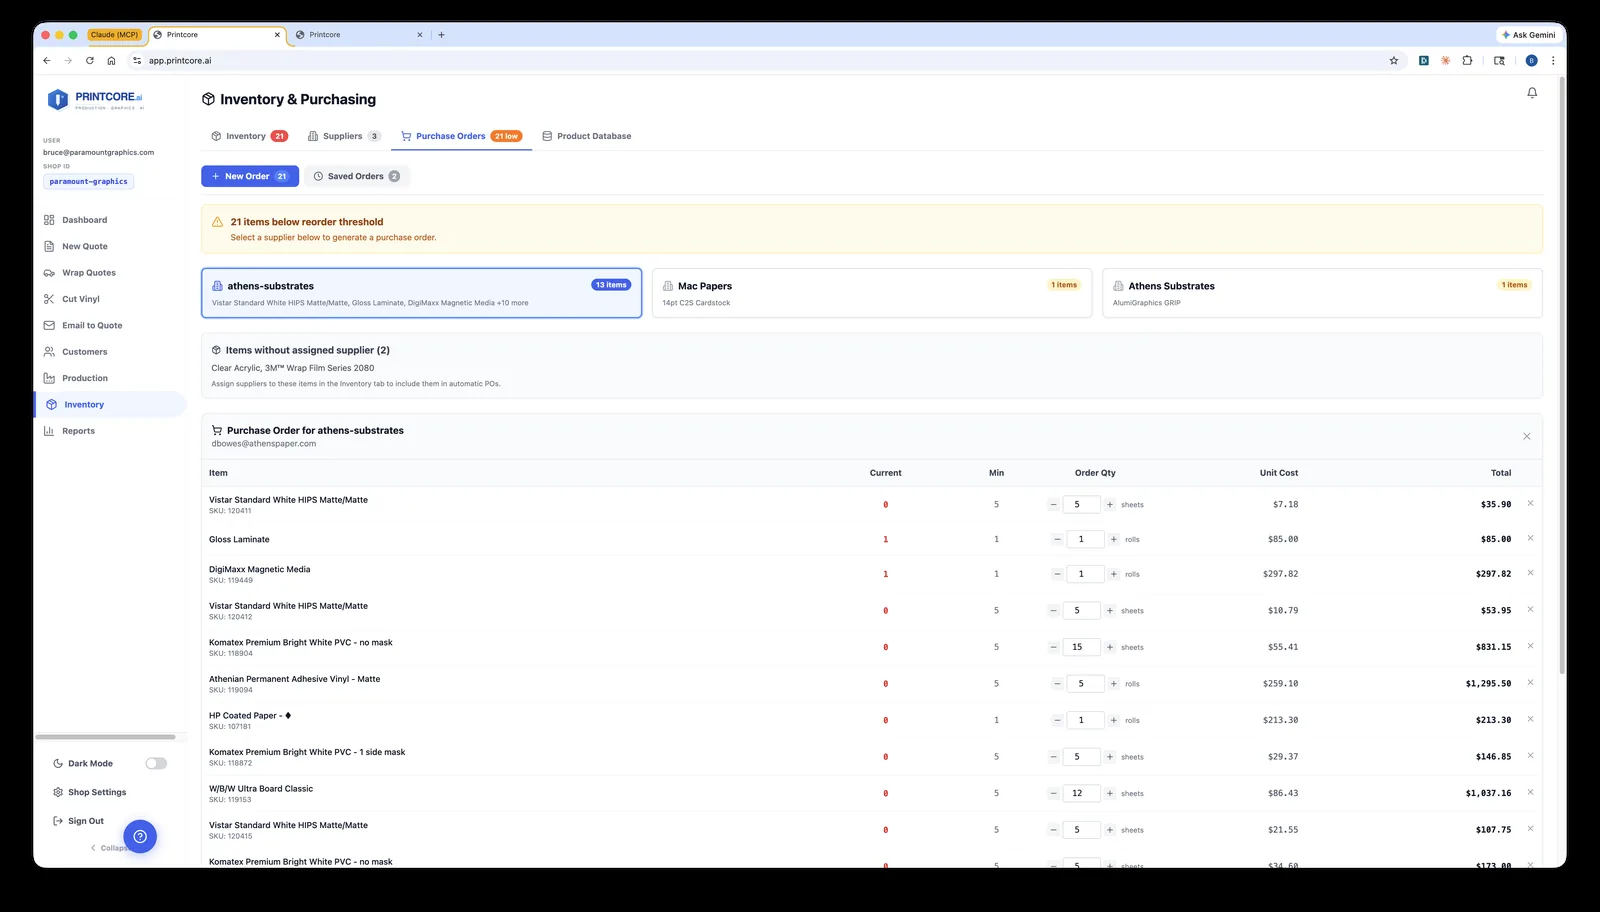This screenshot has height=912, width=1600.
Task: Increase quantity for Vistar SKU 120411
Action: [x=1110, y=505]
